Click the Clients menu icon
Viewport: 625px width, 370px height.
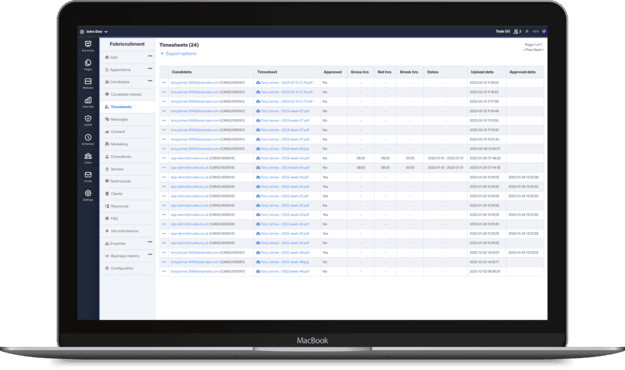(107, 194)
